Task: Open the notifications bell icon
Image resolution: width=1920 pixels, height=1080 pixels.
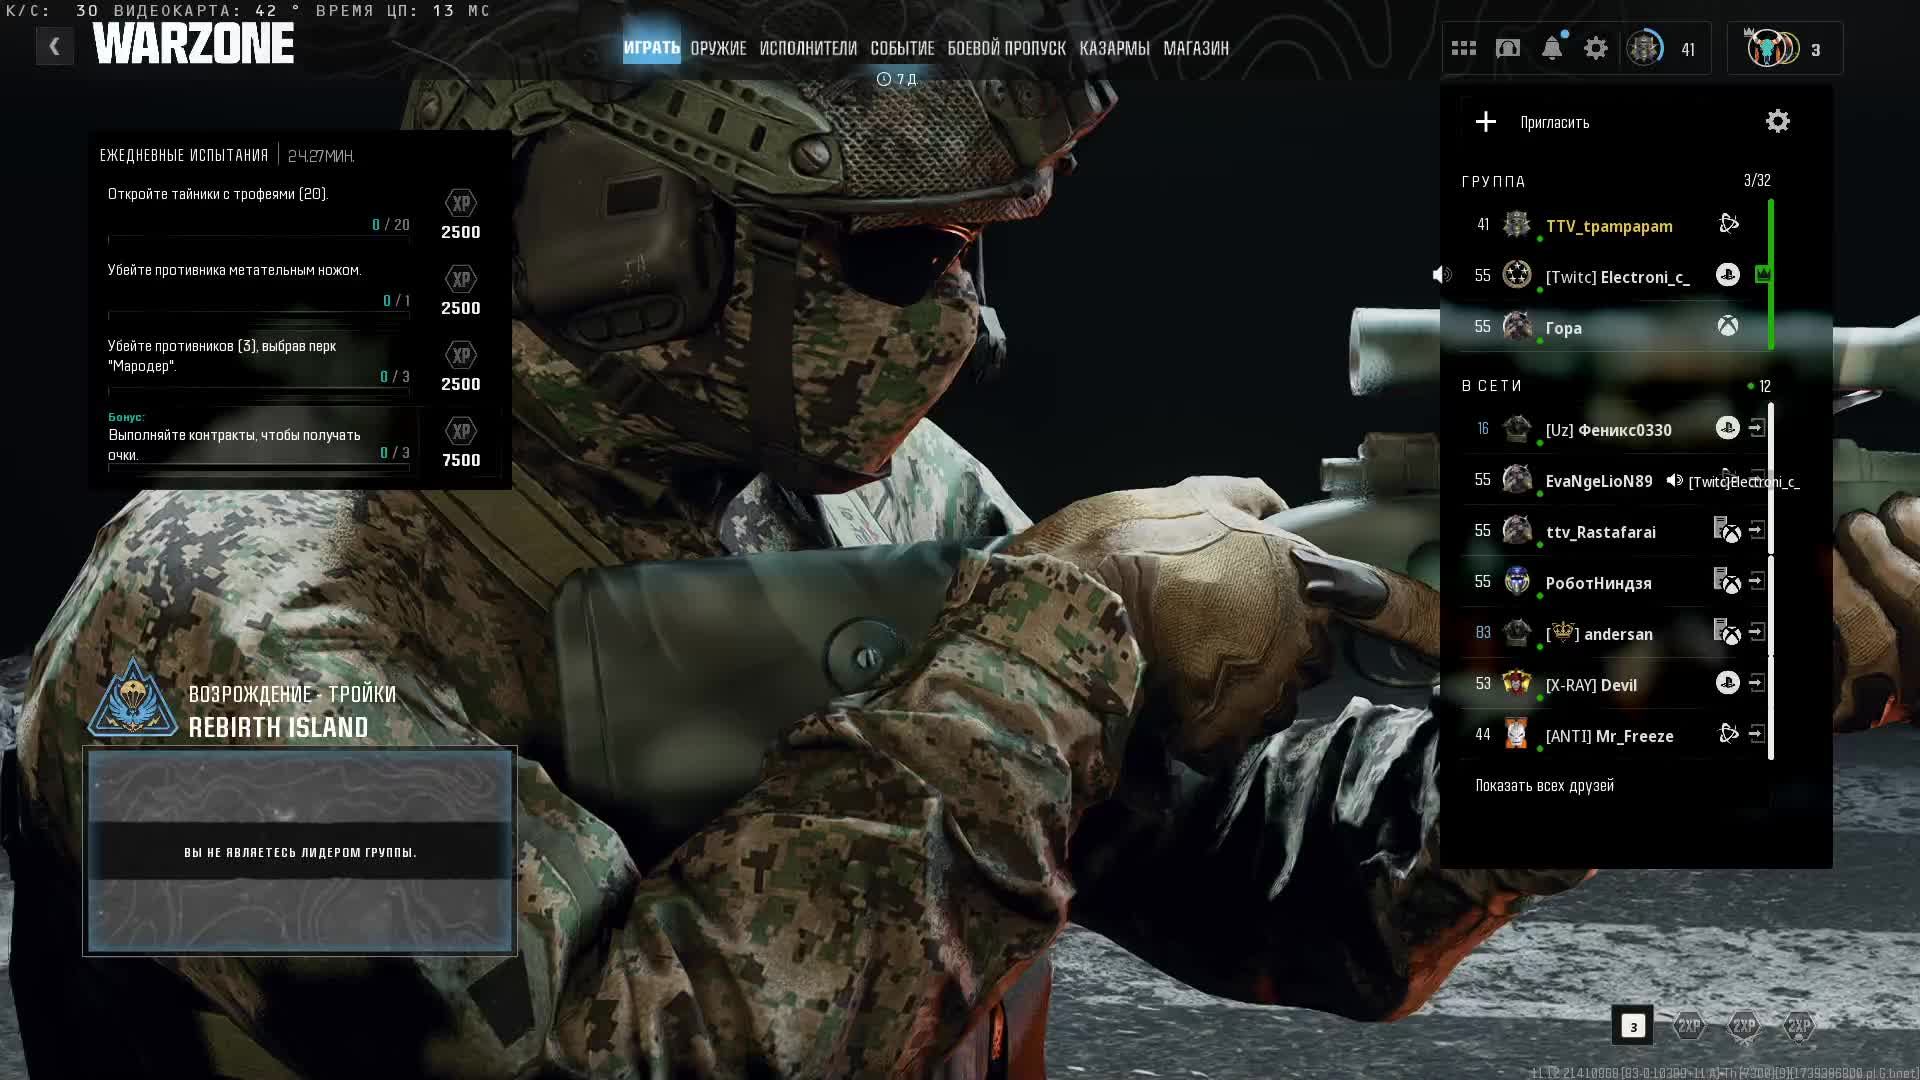Action: [1552, 48]
